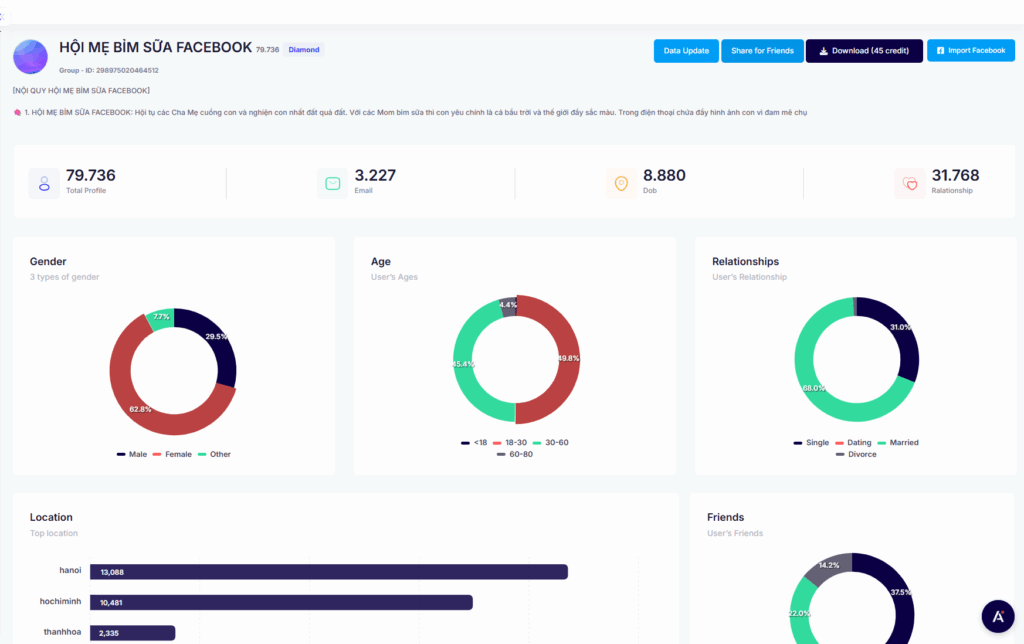The width and height of the screenshot is (1024, 644).
Task: Click the 'HỘI MẸ BỈM SỮA FACEBOOK' page title
Action: [155, 48]
